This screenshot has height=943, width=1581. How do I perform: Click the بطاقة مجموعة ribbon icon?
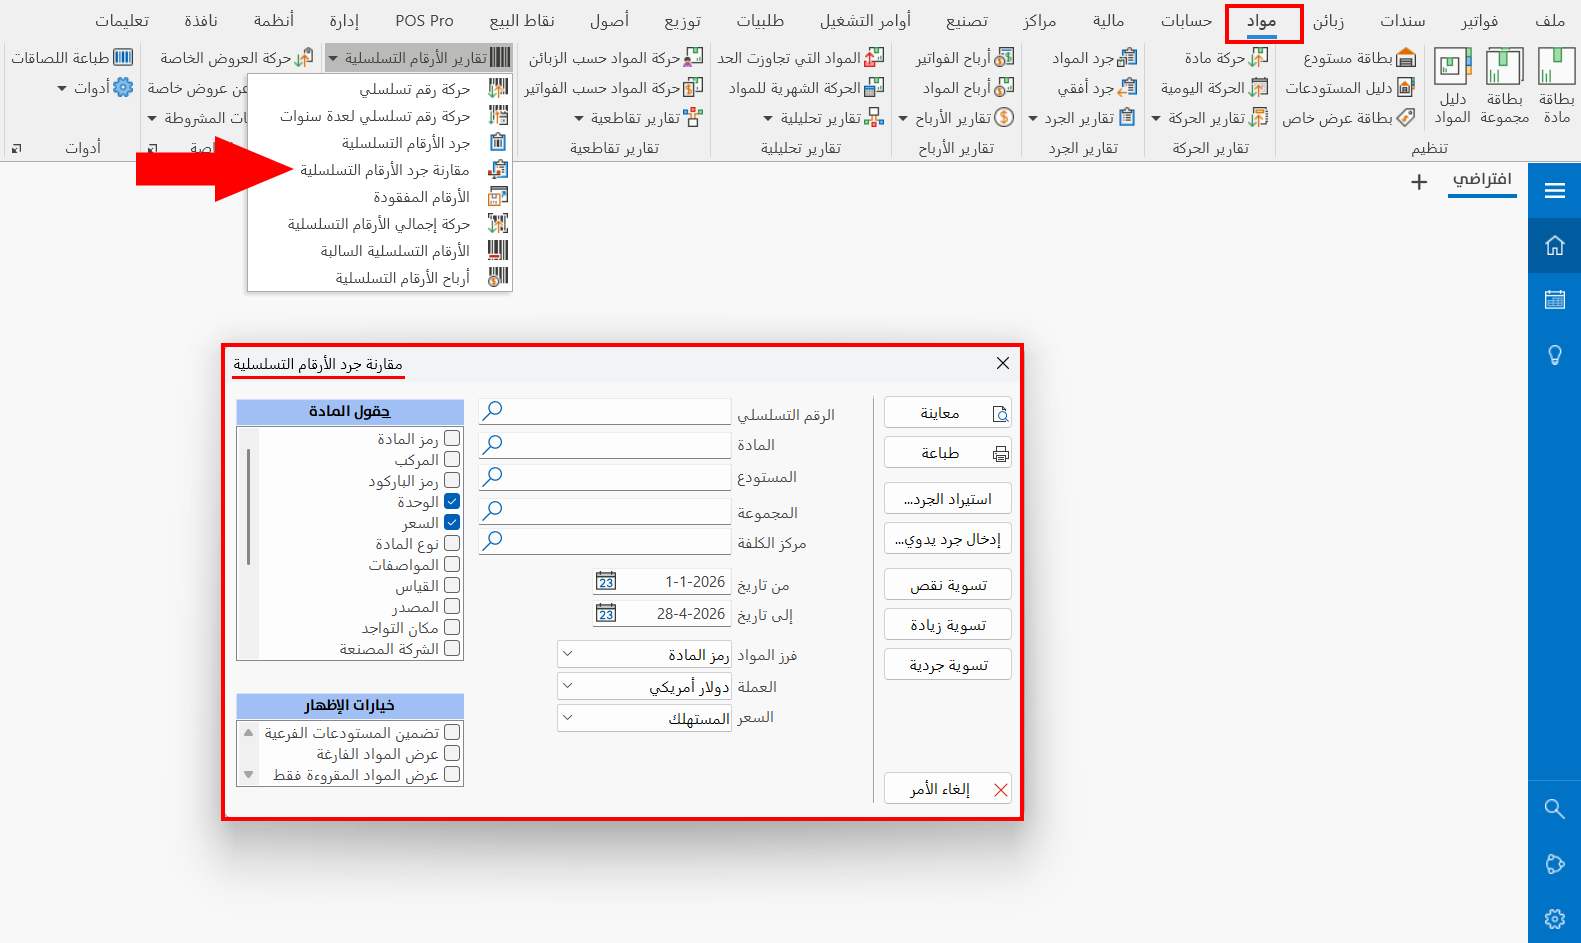click(x=1505, y=86)
